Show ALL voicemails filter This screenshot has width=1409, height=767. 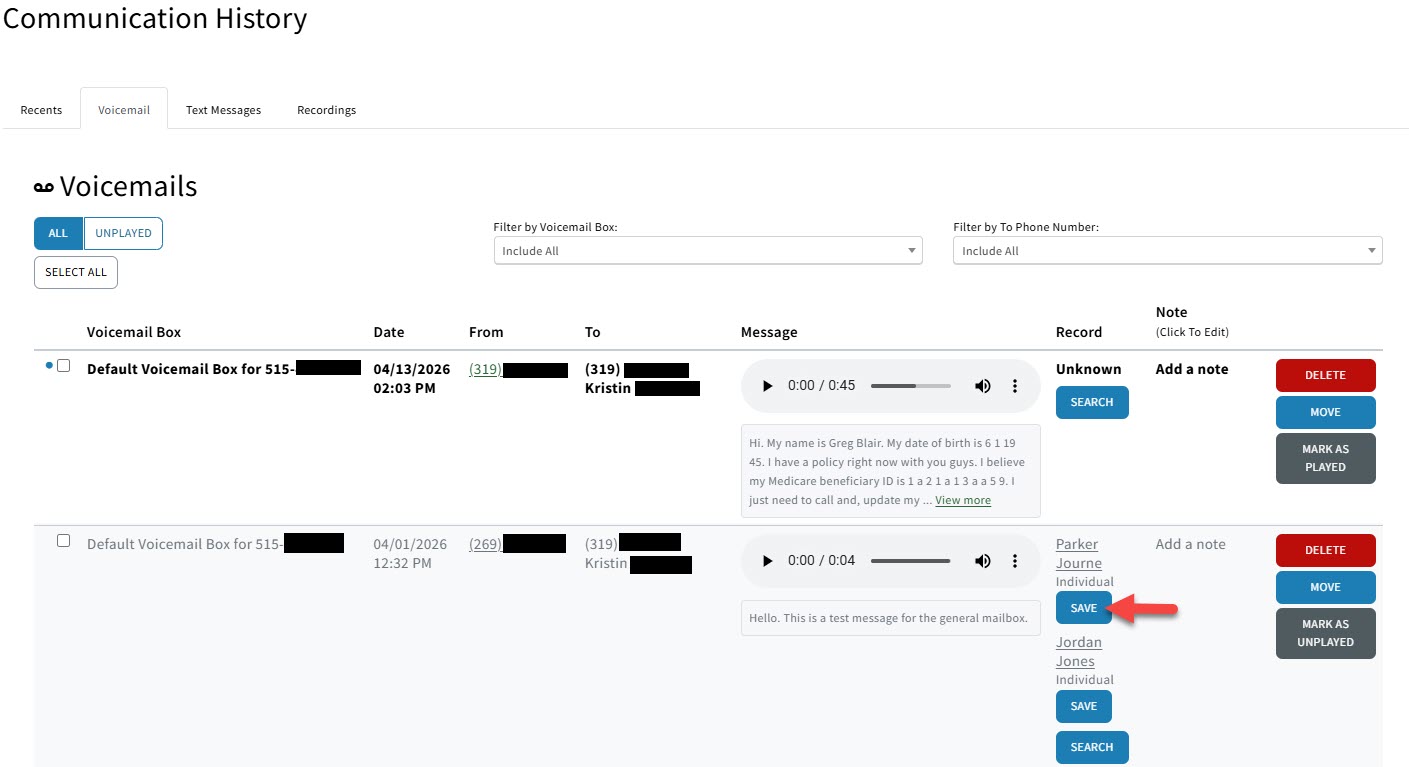pos(58,233)
